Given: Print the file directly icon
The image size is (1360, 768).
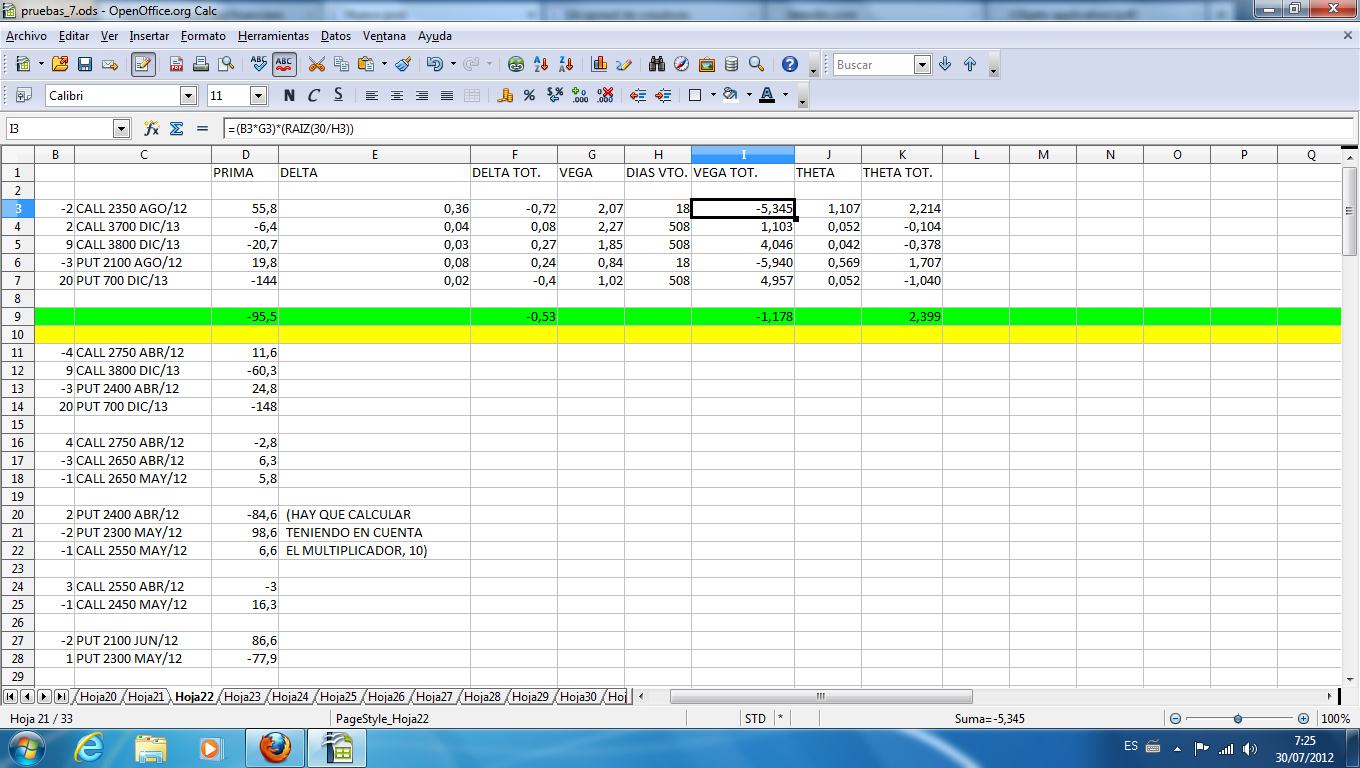Looking at the screenshot, I should tap(201, 64).
